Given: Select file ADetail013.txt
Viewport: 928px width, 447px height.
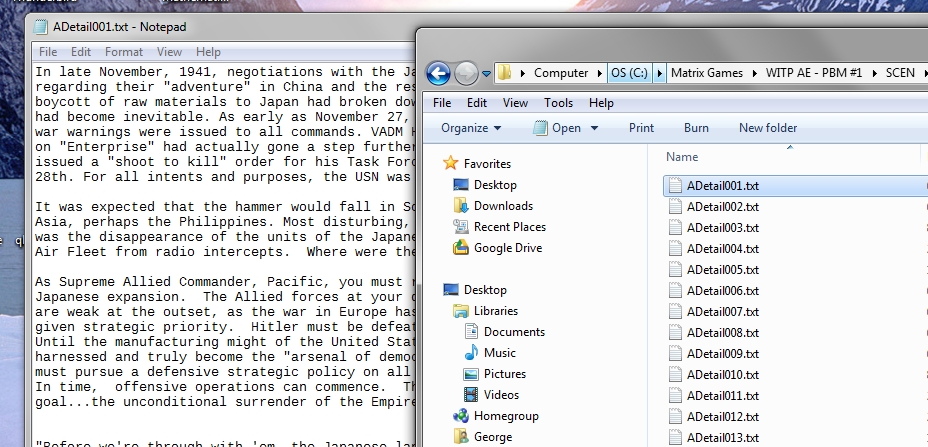Looking at the screenshot, I should pos(723,438).
